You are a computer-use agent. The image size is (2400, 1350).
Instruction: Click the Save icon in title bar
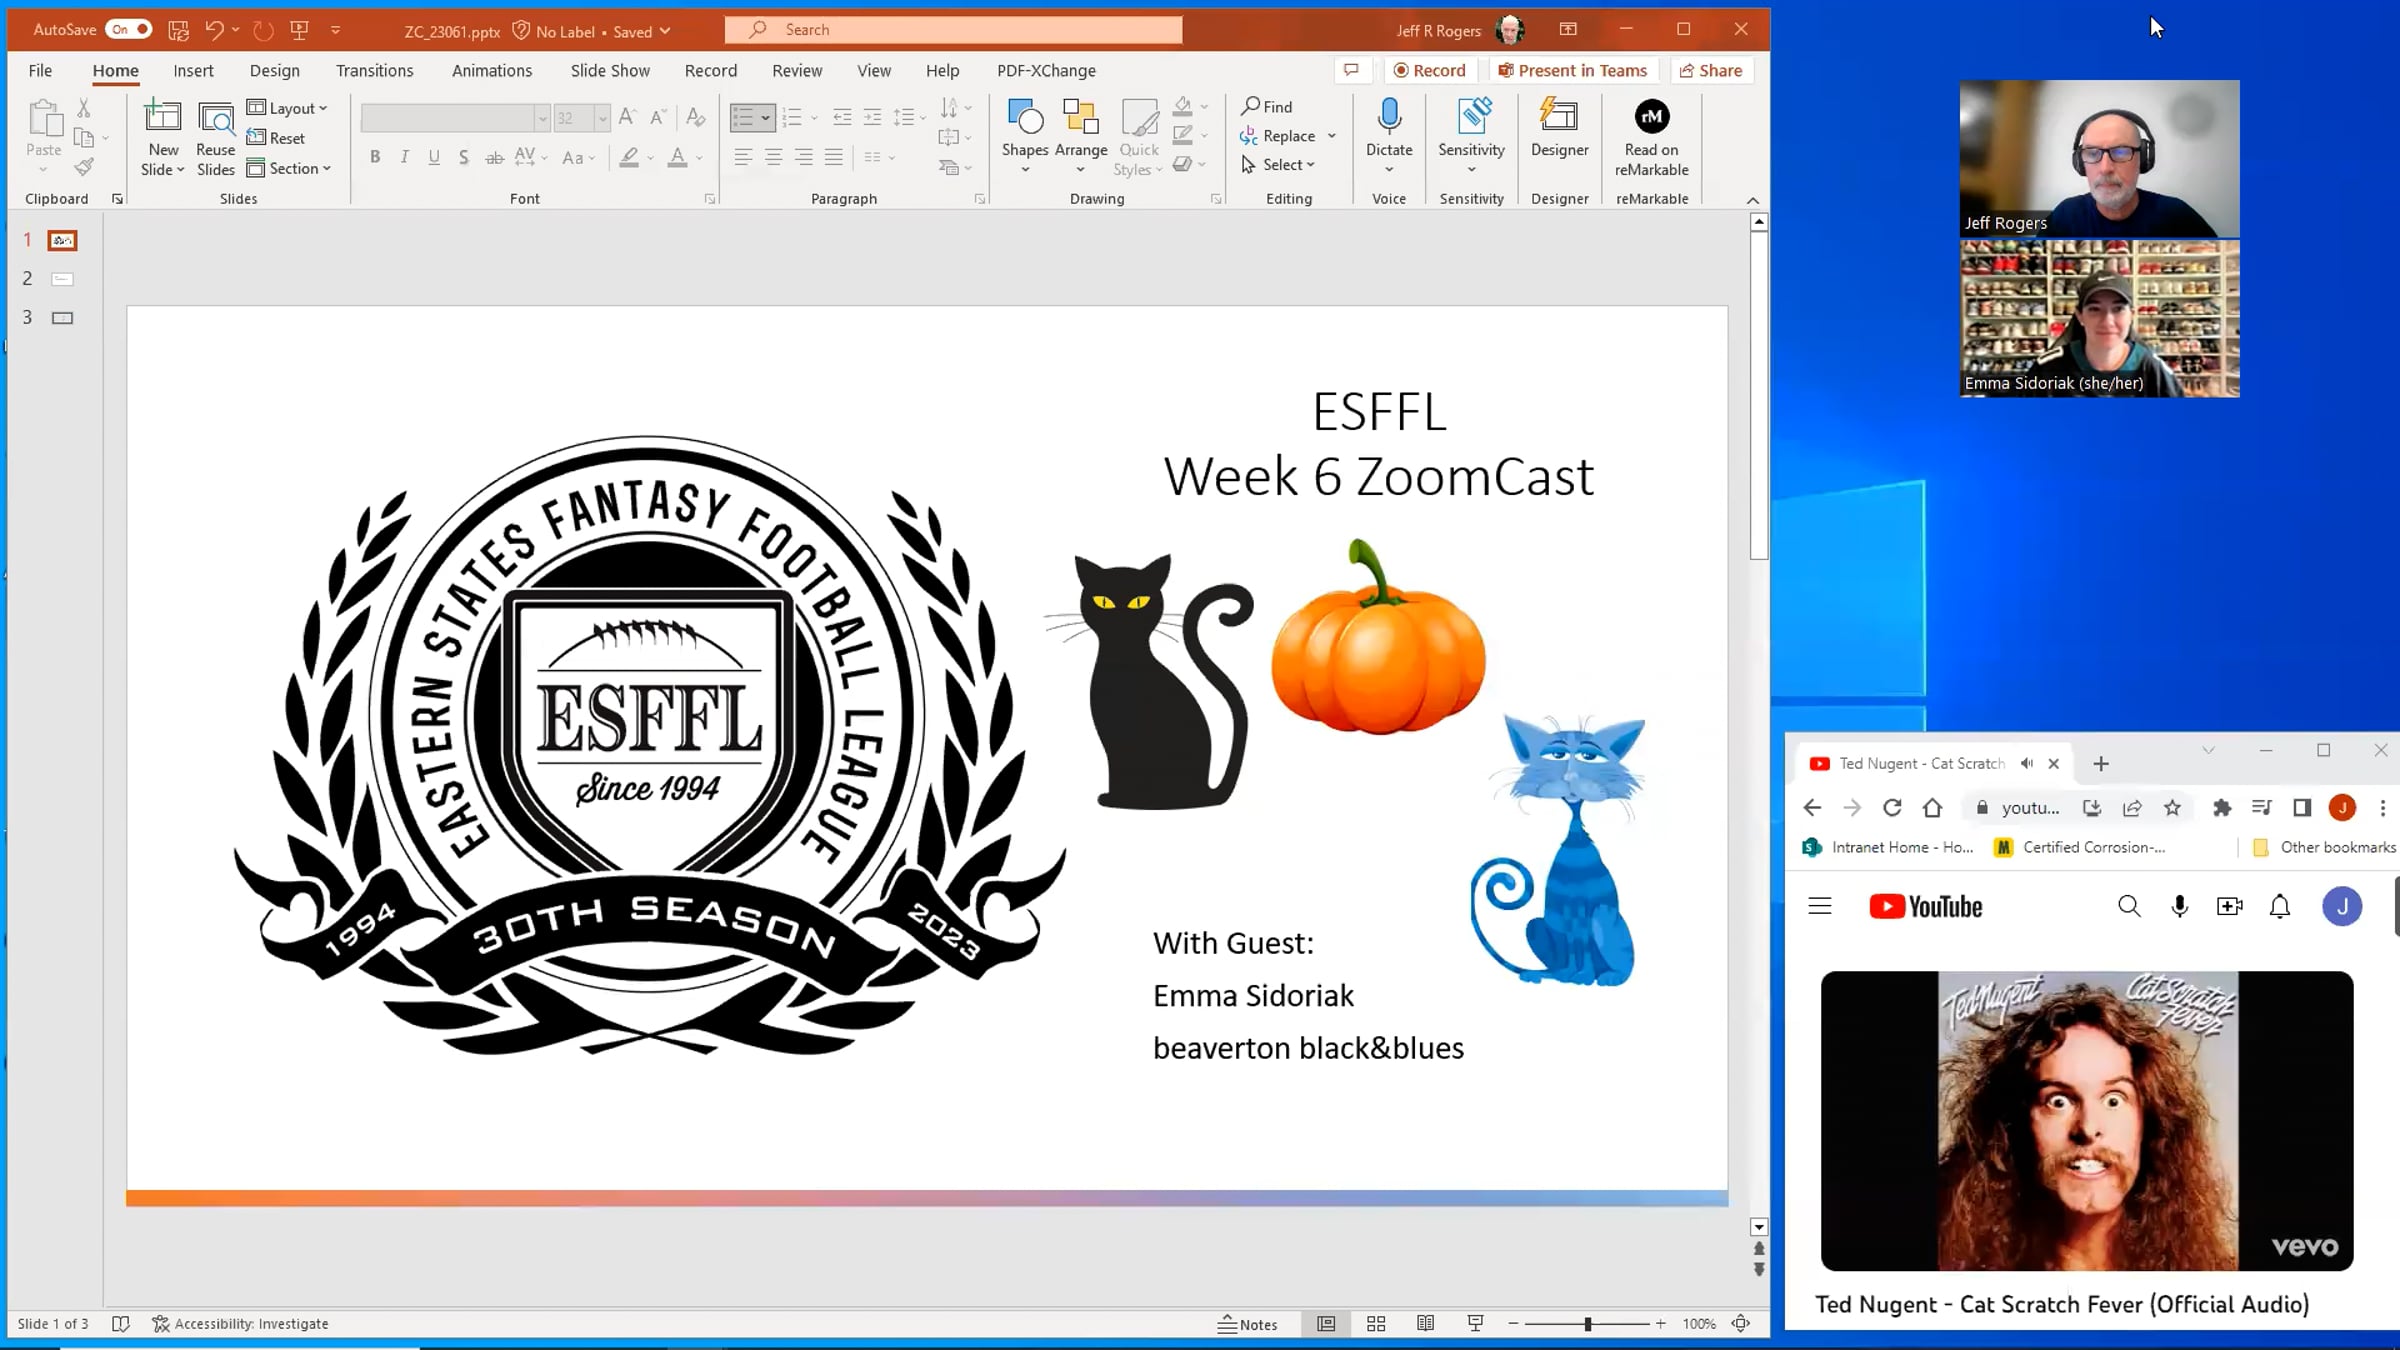[179, 30]
